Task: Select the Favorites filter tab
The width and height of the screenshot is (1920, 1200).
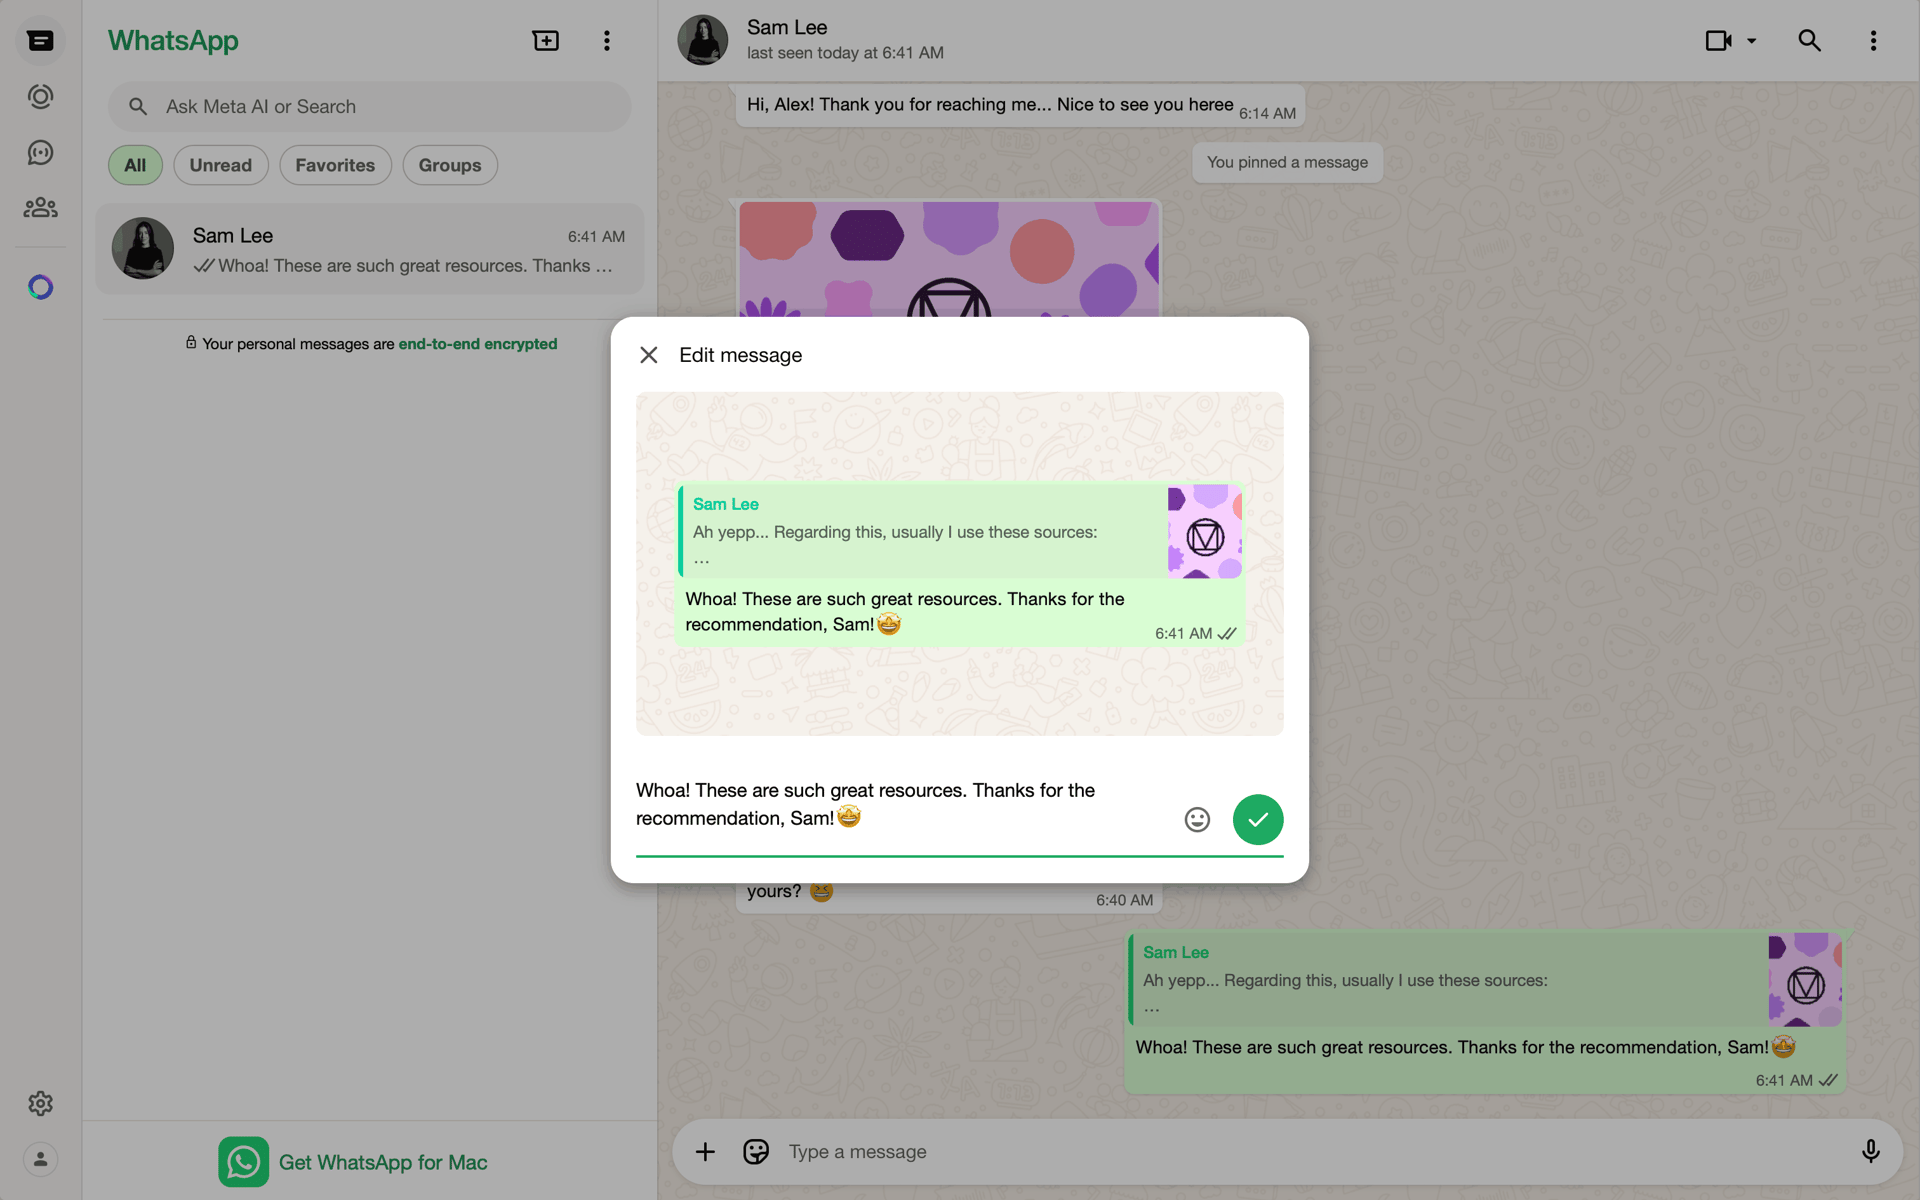Action: click(335, 165)
